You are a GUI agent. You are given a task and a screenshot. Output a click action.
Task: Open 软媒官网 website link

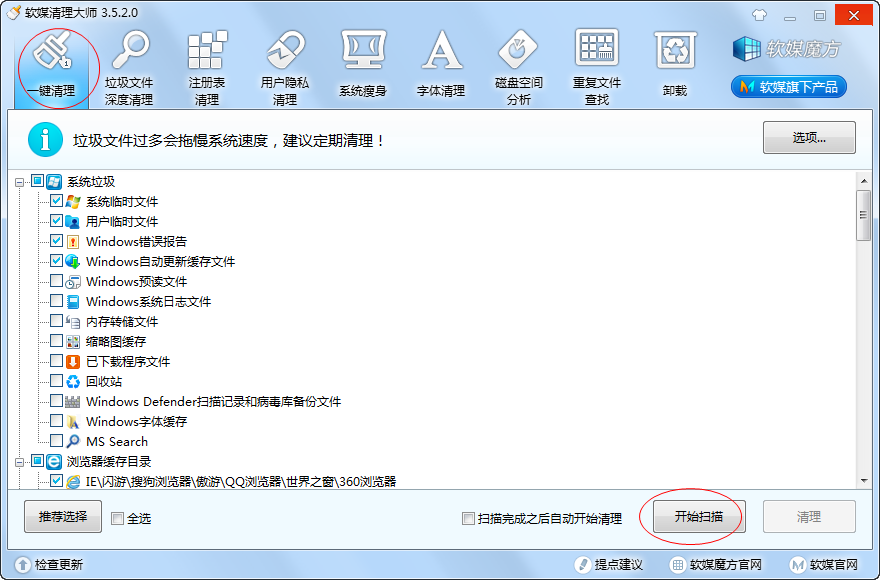click(824, 564)
